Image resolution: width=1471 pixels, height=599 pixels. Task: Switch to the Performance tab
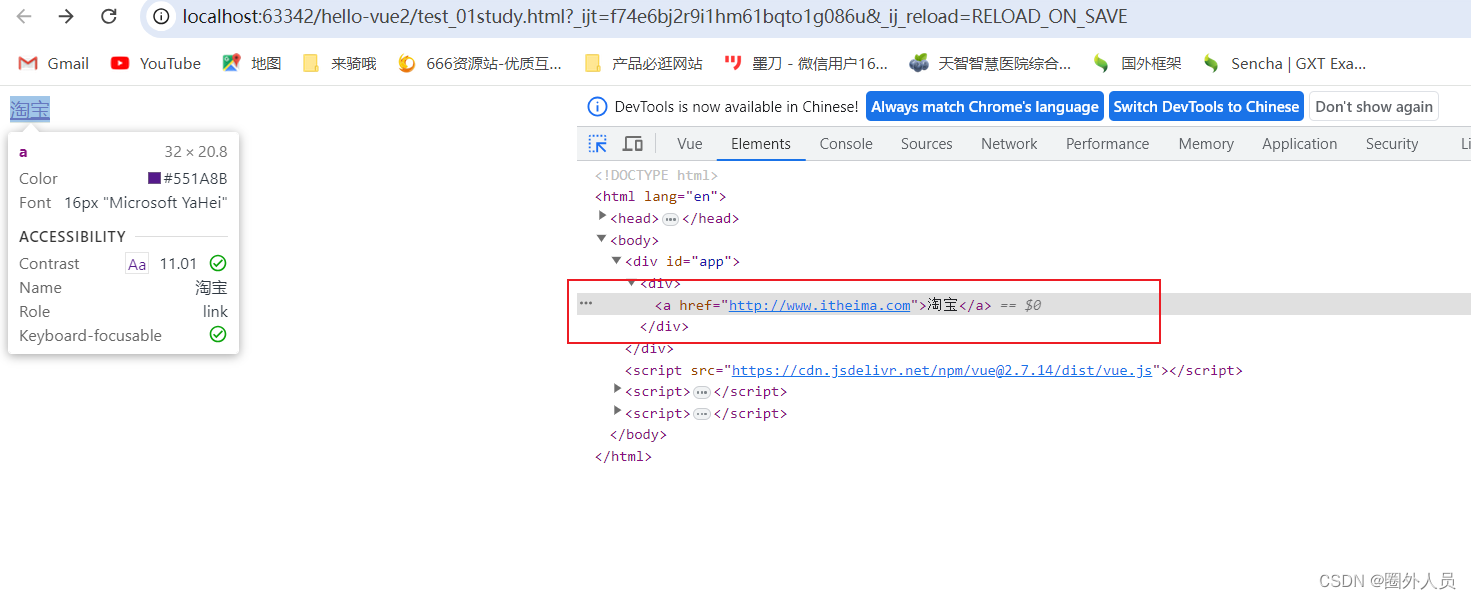click(x=1107, y=144)
